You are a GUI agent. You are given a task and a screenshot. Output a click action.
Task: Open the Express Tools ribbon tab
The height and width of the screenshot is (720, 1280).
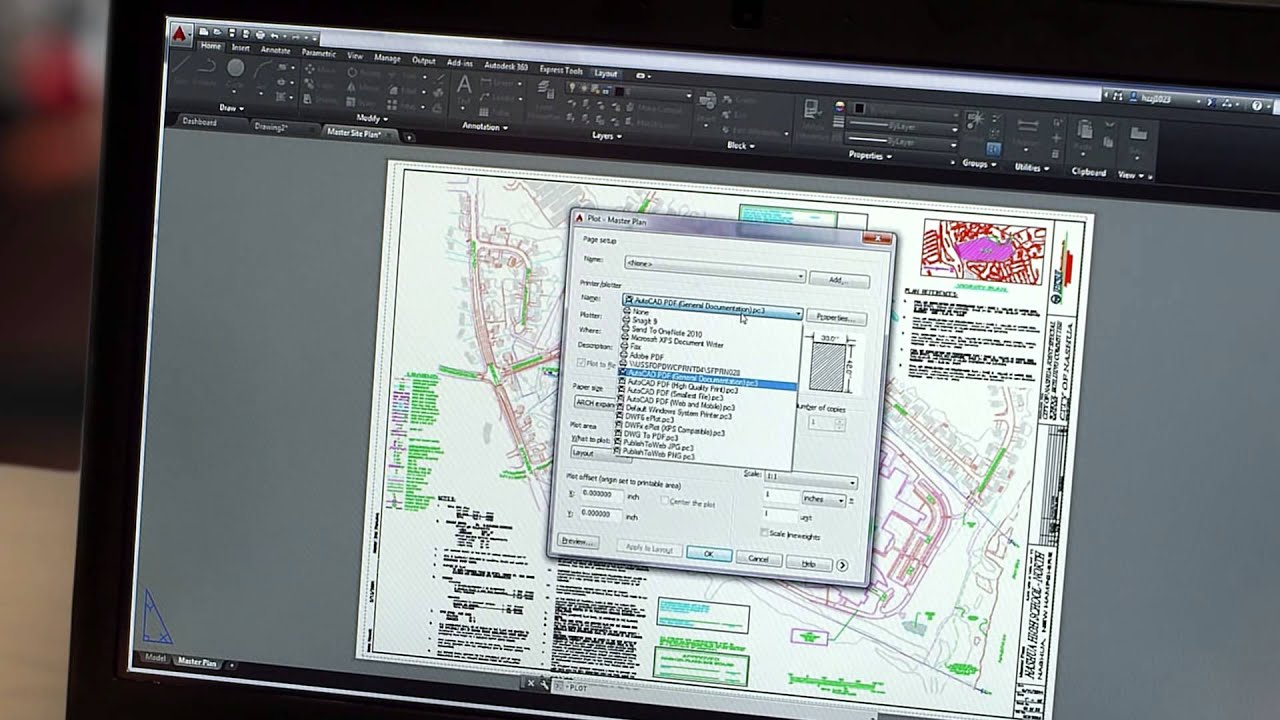click(561, 70)
